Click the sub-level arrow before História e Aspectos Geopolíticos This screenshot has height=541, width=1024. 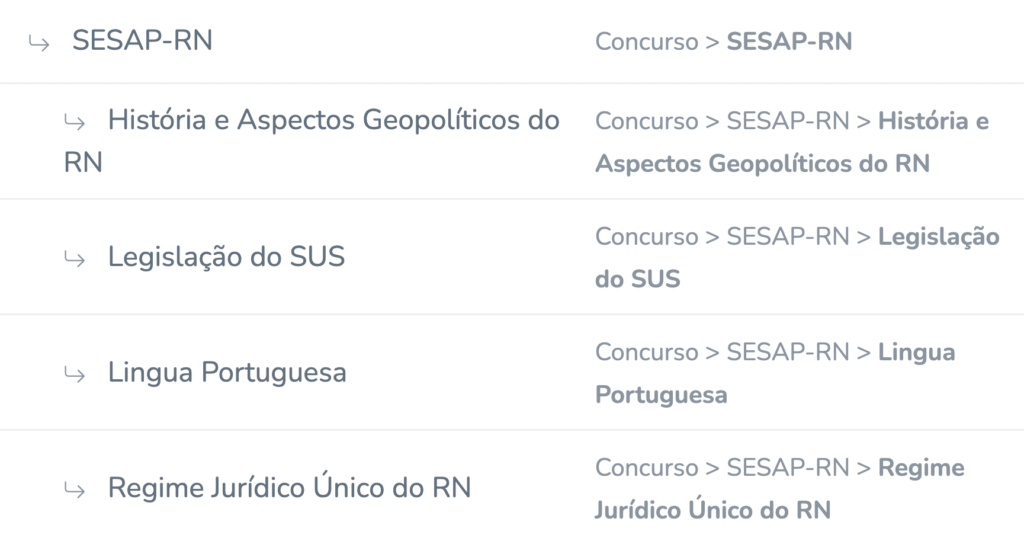[x=74, y=122]
